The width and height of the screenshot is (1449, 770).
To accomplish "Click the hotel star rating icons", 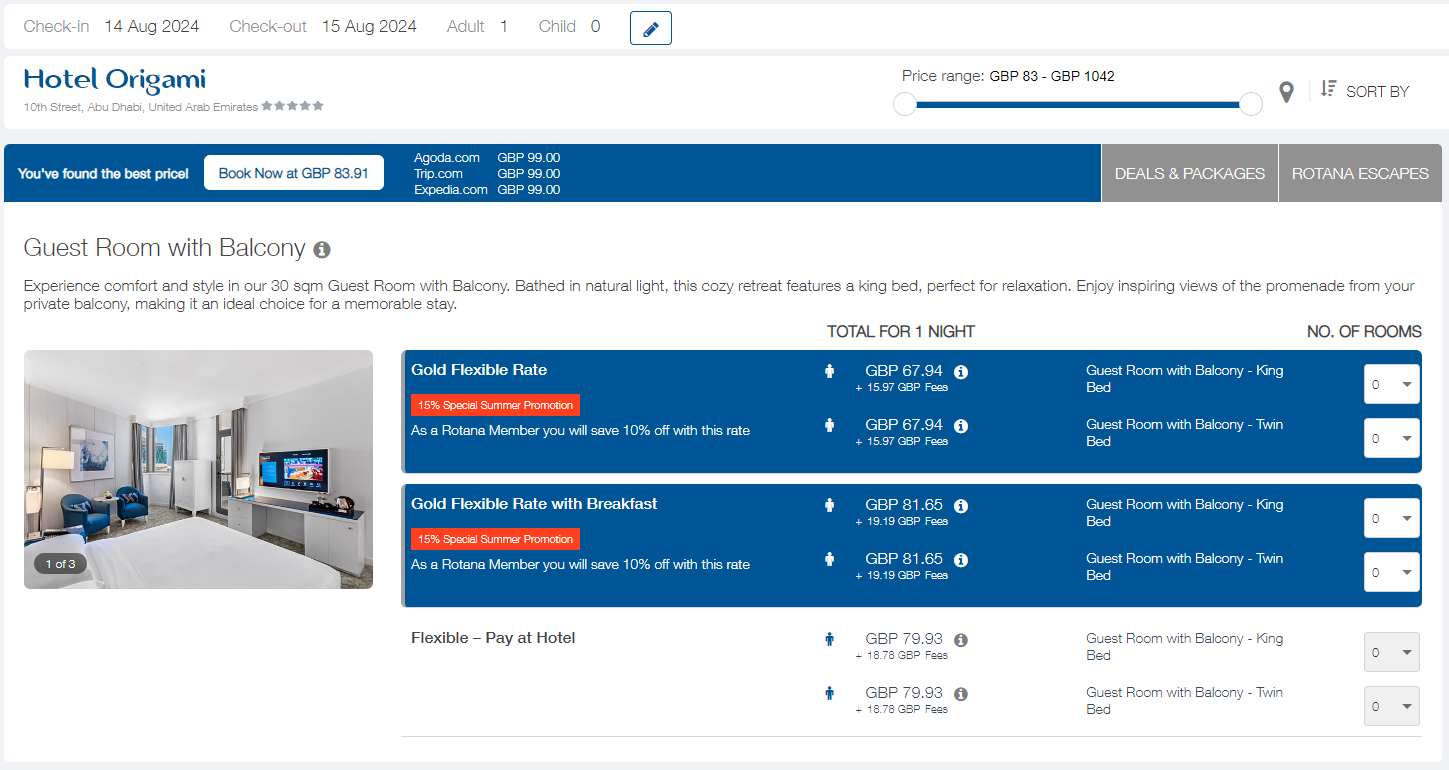I will point(293,106).
